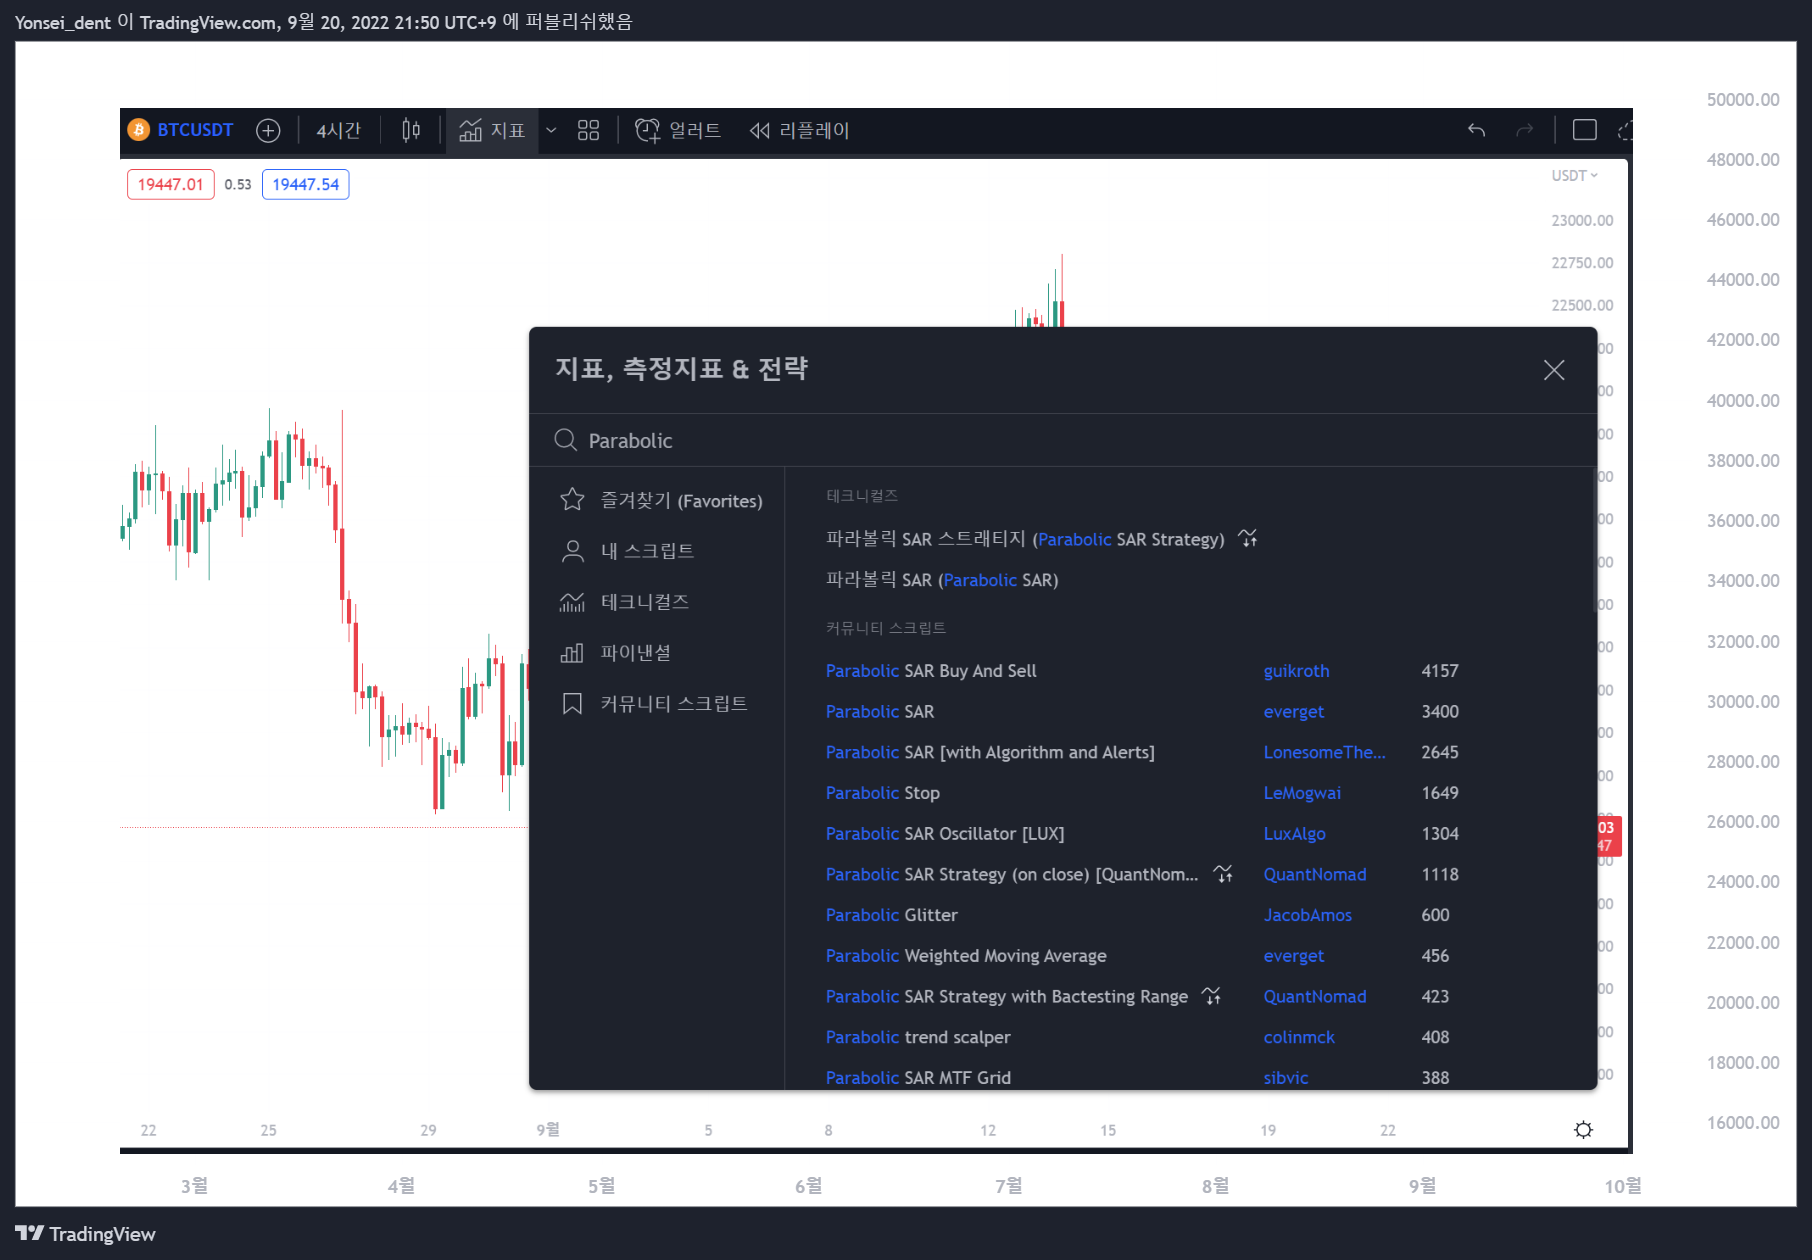Add Parabolic Weighted Moving Average script
This screenshot has width=1812, height=1260.
click(x=966, y=956)
